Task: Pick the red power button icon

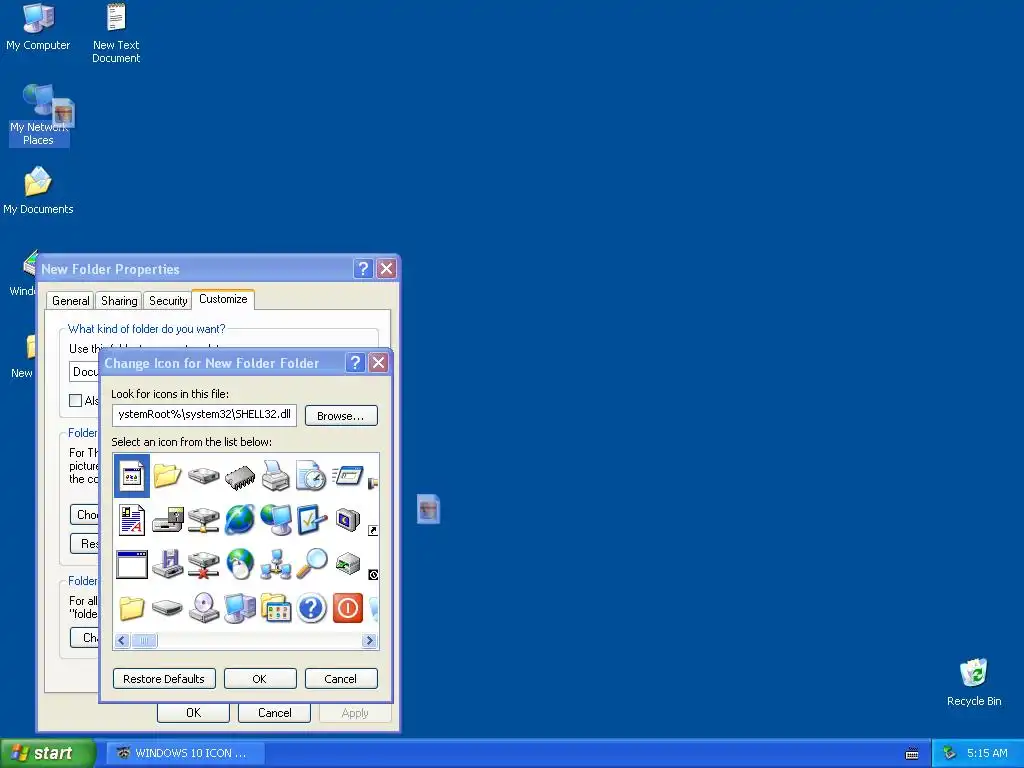Action: pos(347,608)
